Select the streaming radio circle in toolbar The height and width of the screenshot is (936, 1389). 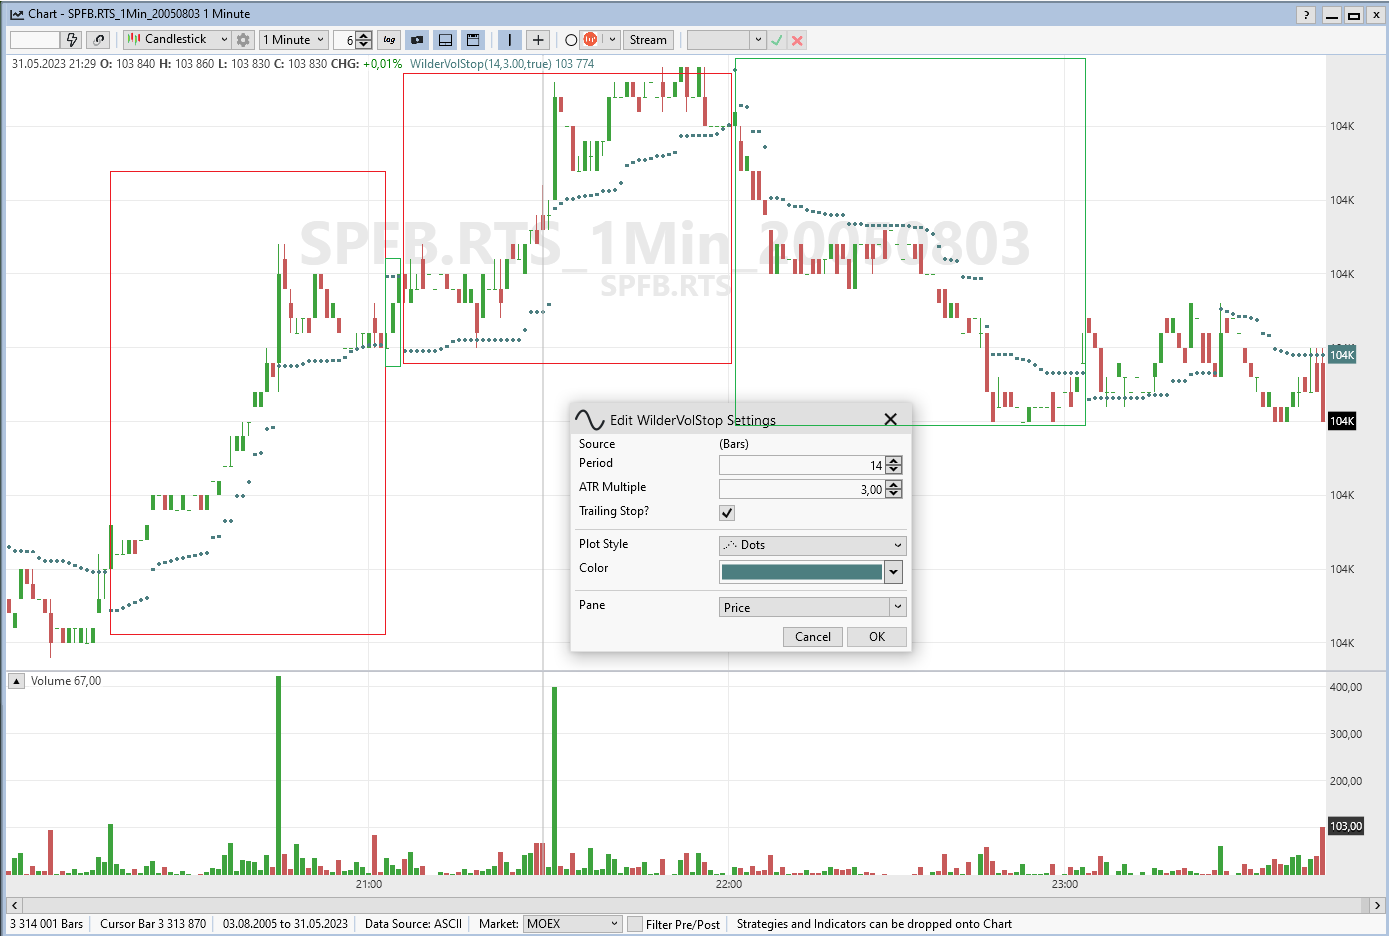coord(571,40)
